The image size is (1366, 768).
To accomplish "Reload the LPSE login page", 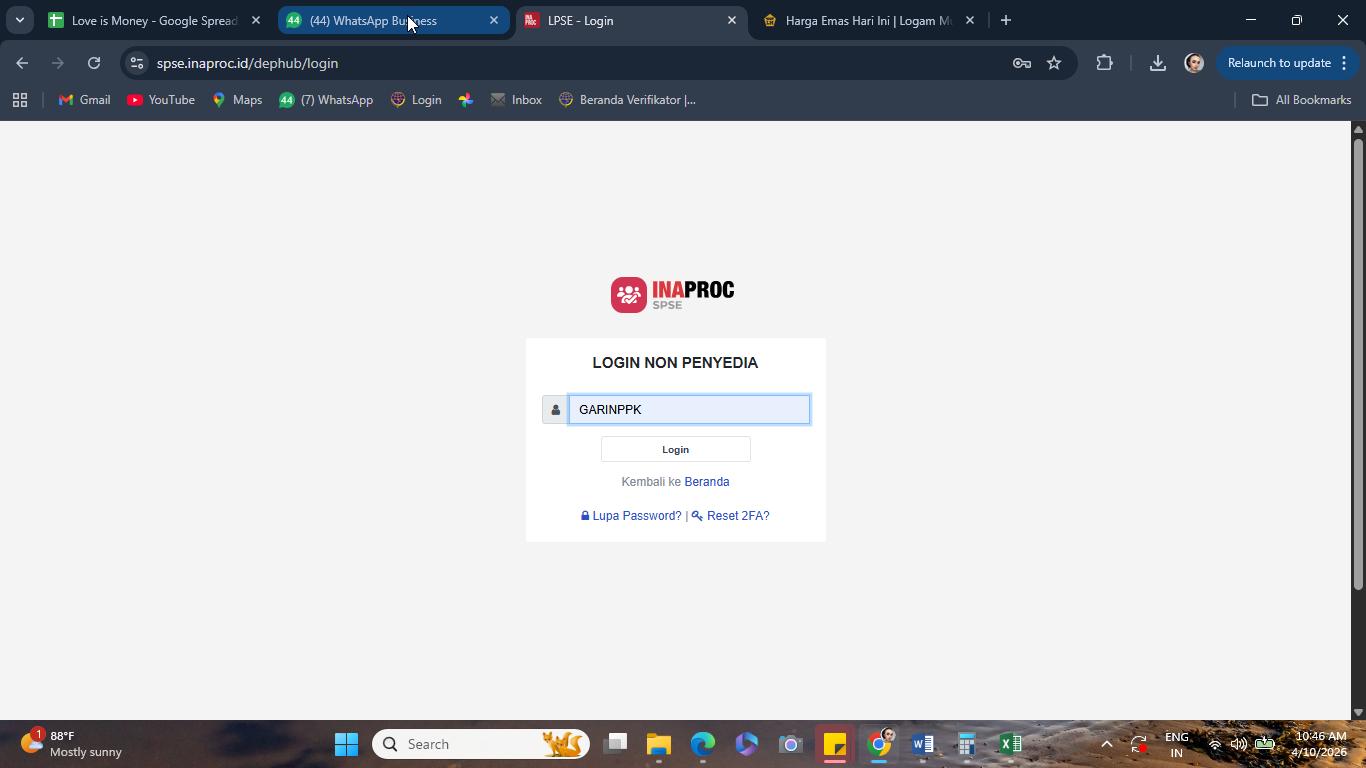I will (94, 63).
